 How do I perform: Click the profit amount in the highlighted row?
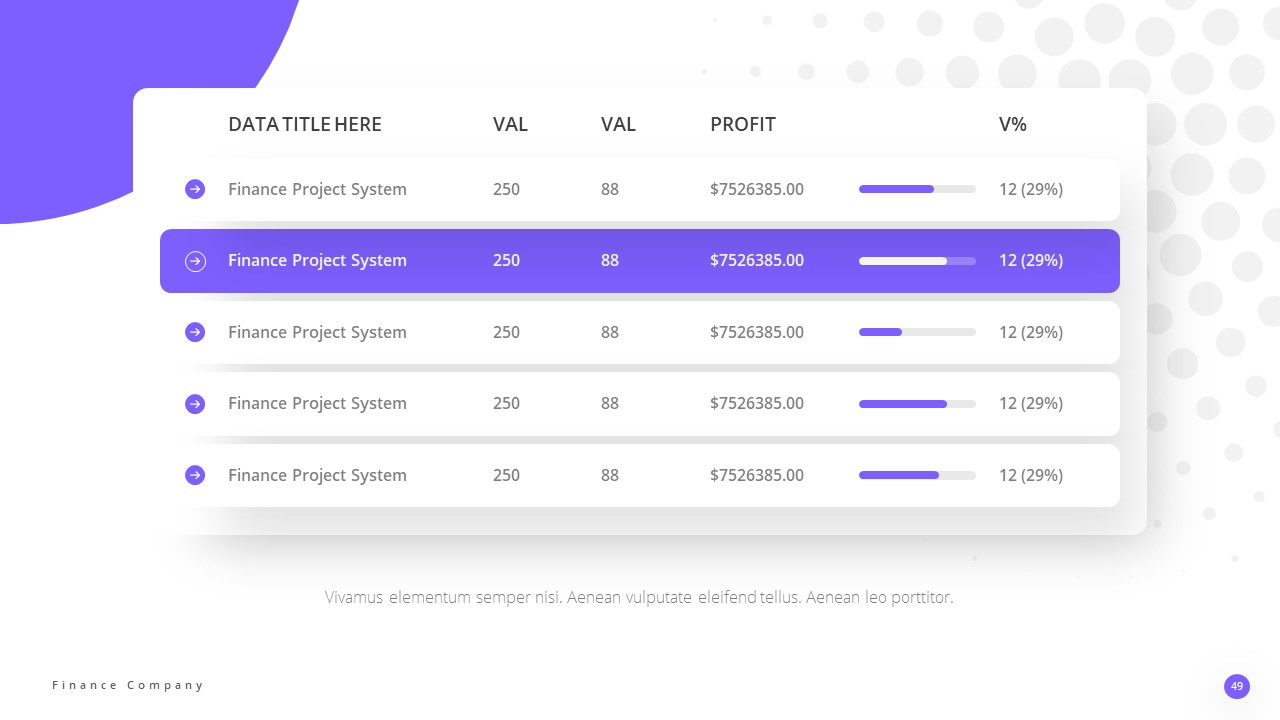point(757,260)
